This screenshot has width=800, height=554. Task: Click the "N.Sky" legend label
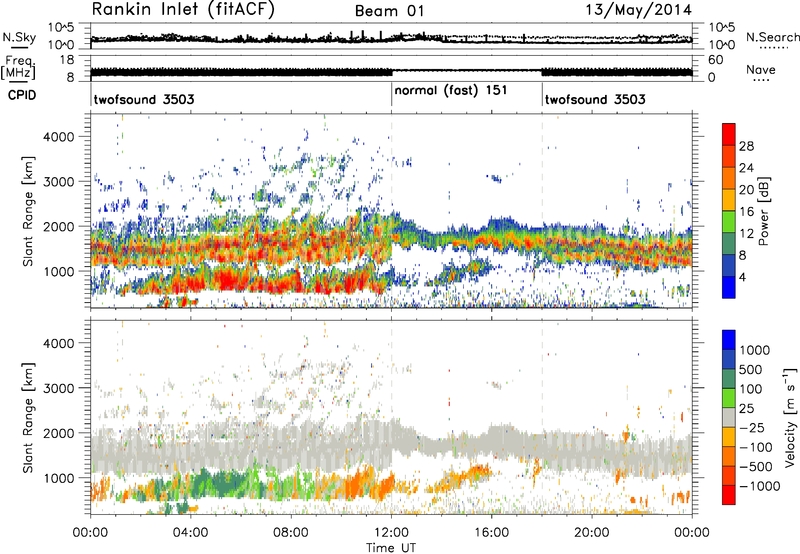click(19, 37)
